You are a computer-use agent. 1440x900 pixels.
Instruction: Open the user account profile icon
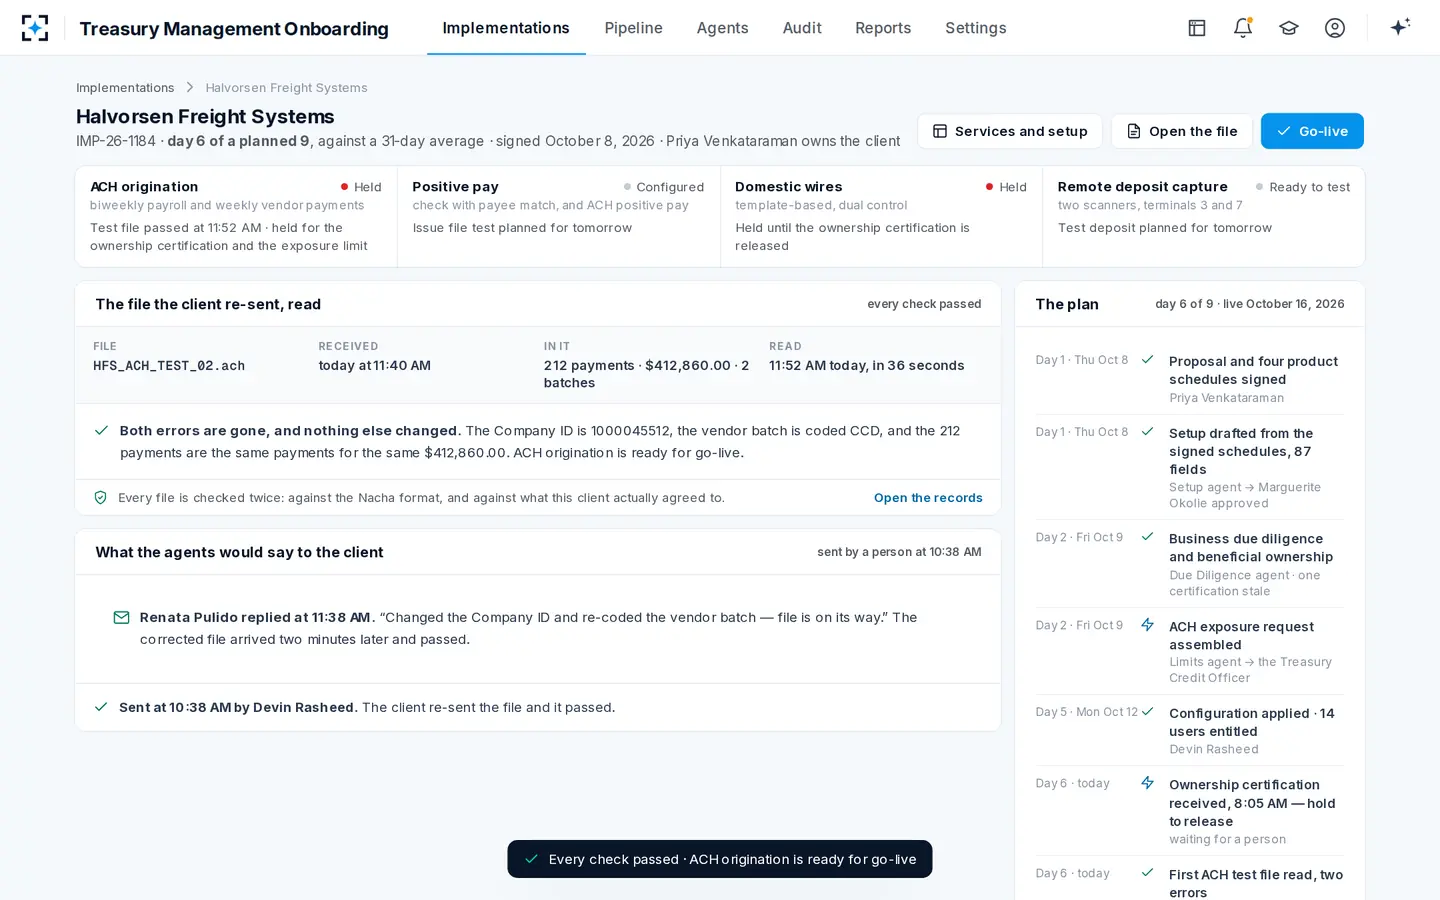1335,28
